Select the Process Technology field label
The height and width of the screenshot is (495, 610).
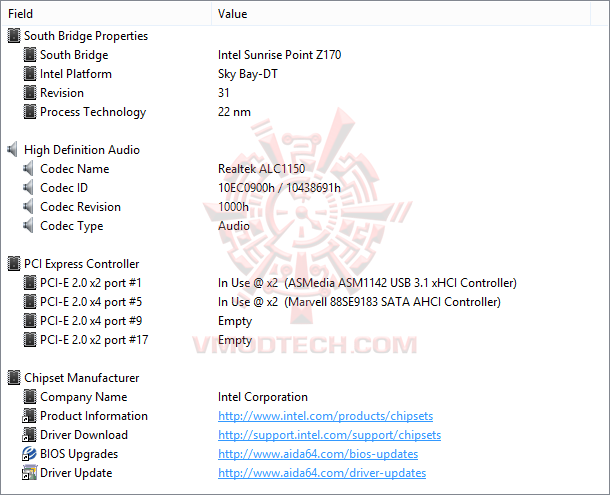click(x=93, y=112)
